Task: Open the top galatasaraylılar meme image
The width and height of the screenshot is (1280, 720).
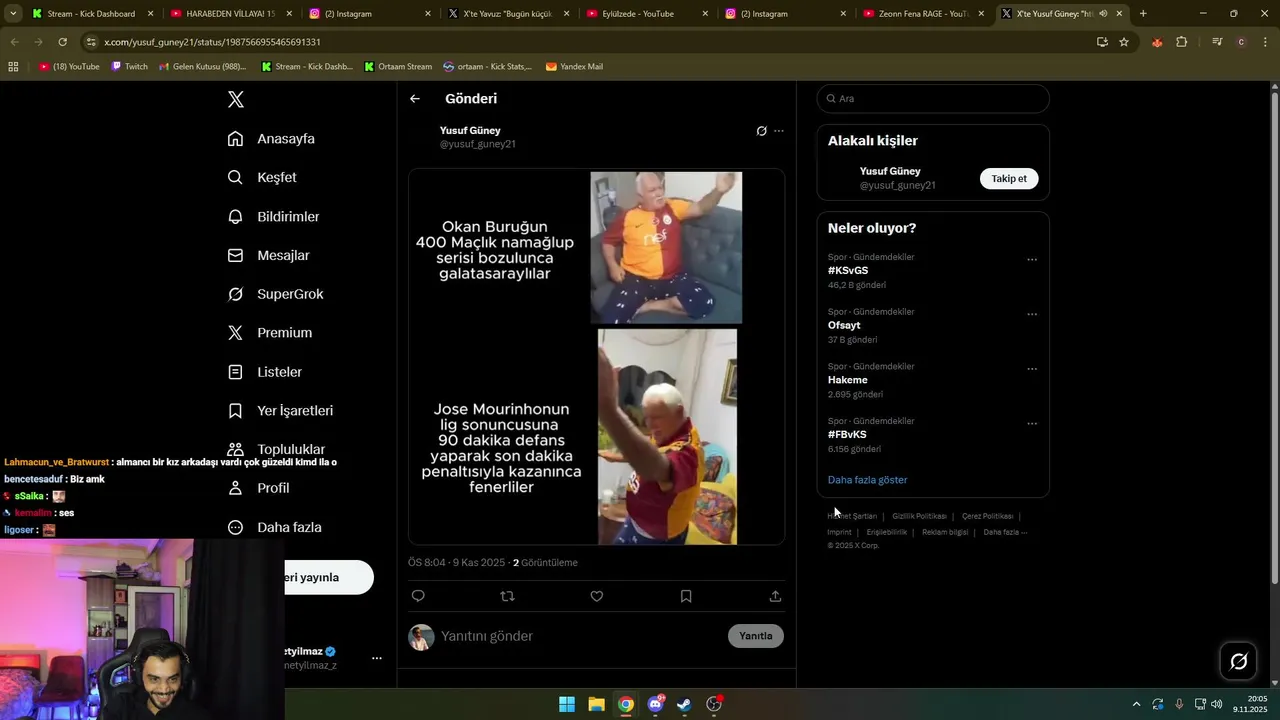Action: coord(666,247)
